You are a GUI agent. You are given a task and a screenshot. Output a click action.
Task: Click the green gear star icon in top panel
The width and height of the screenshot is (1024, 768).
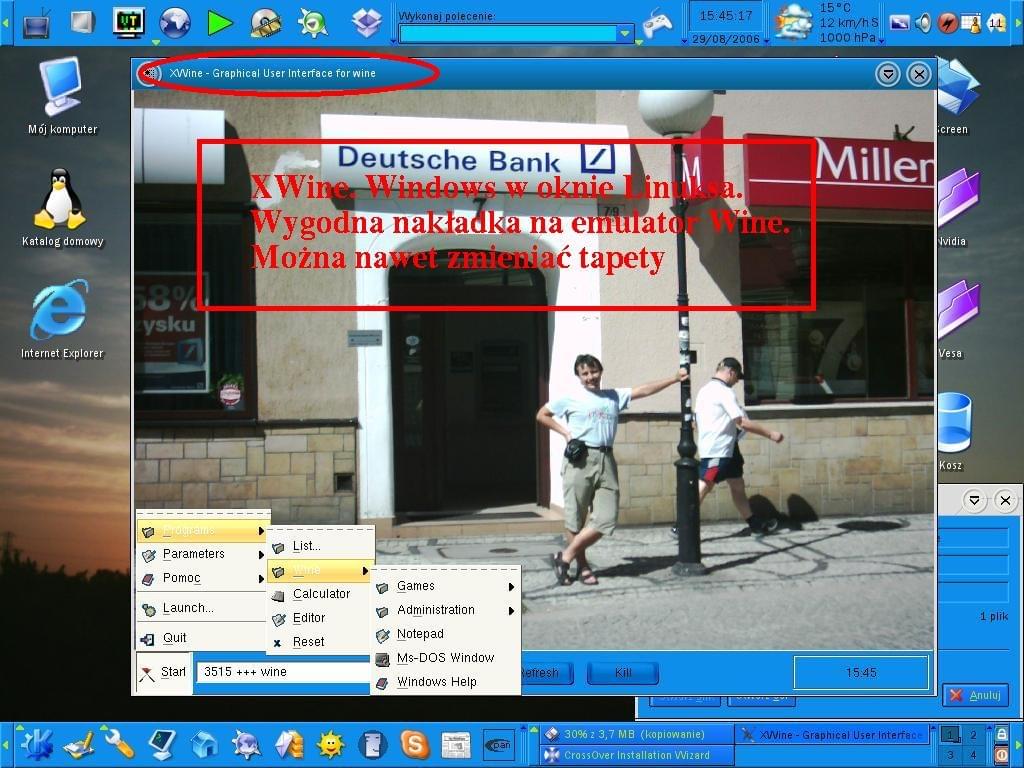pos(313,23)
